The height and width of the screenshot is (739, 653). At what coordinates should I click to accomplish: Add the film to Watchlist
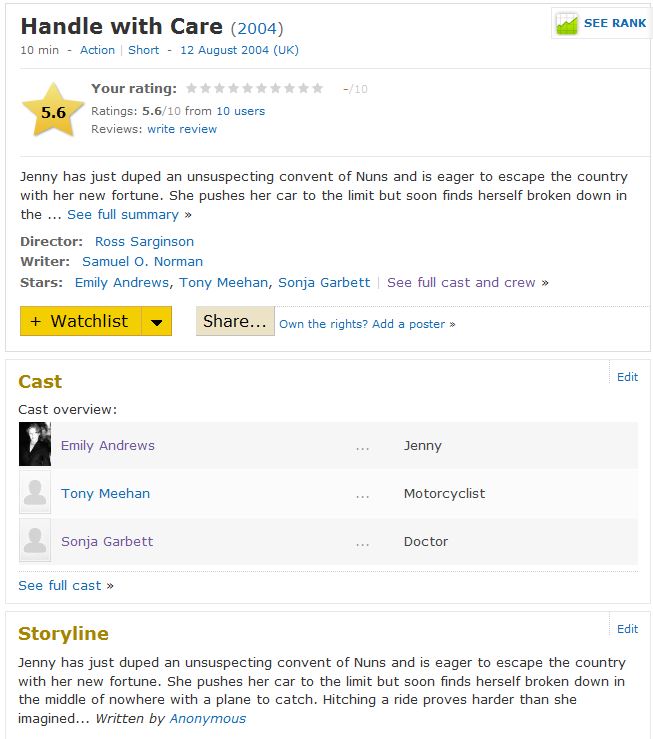click(80, 321)
